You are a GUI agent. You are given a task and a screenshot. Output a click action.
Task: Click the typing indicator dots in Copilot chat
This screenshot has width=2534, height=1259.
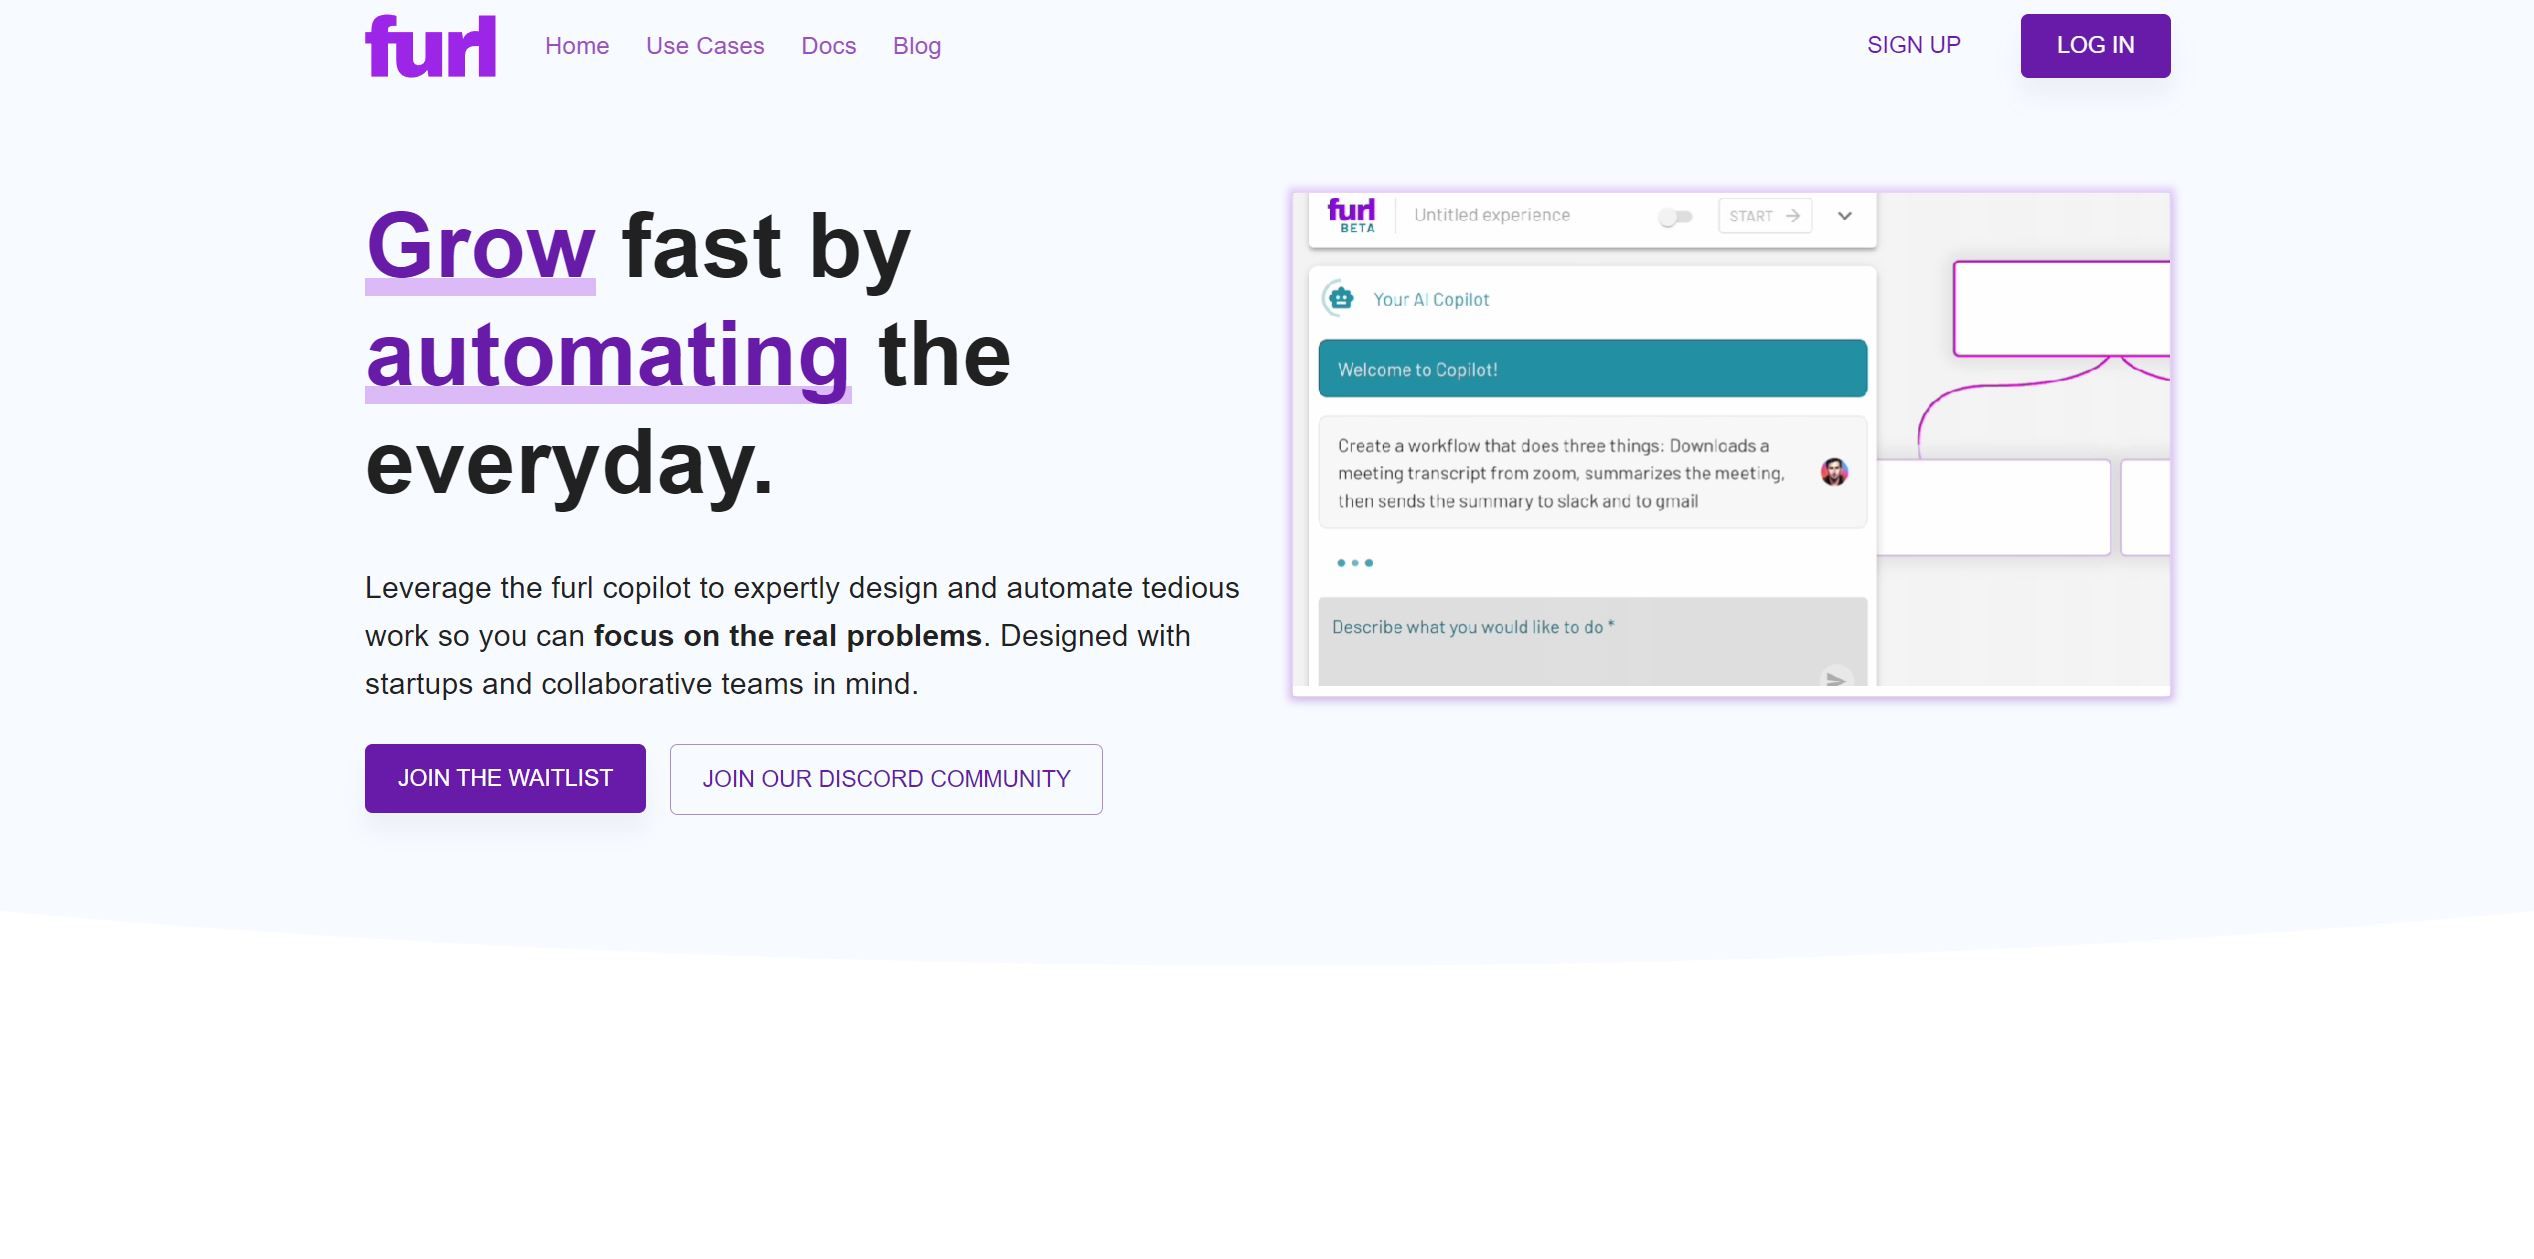(1355, 563)
